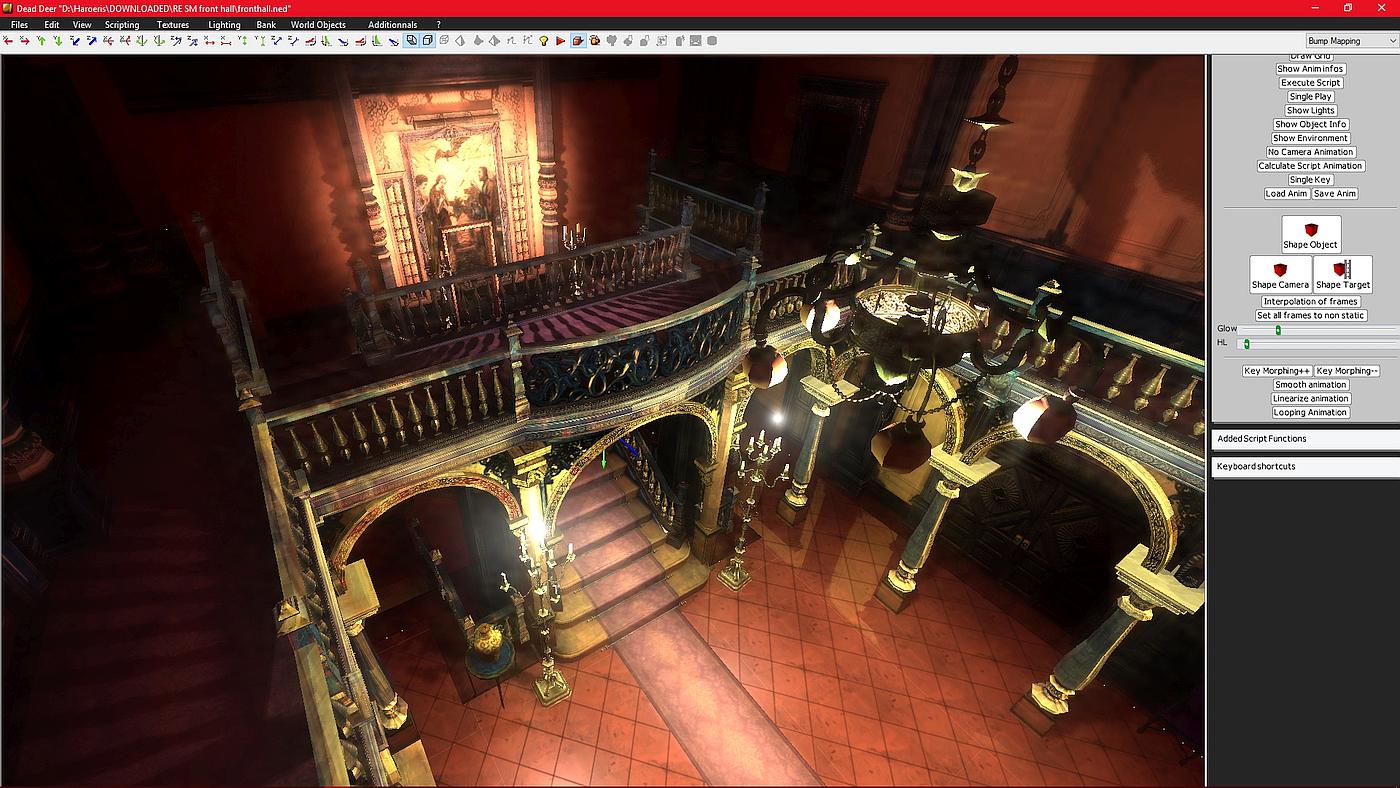Open the View menu

tap(82, 24)
